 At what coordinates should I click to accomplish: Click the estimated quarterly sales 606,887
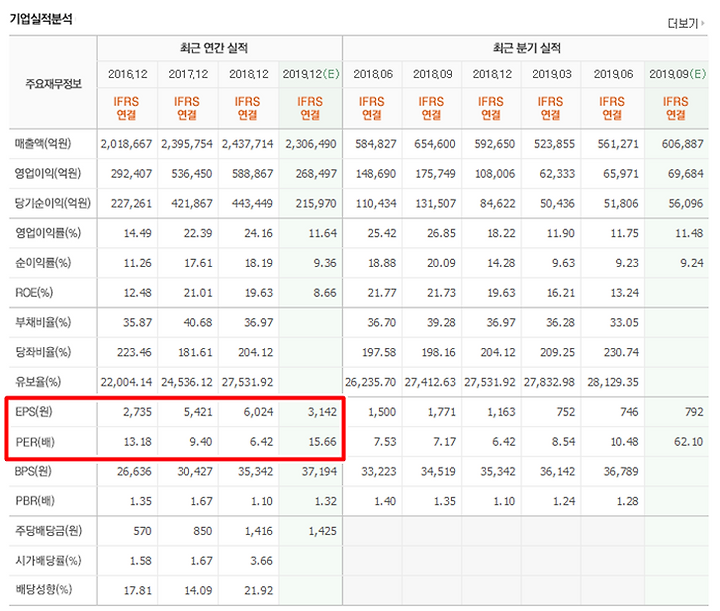(682, 144)
